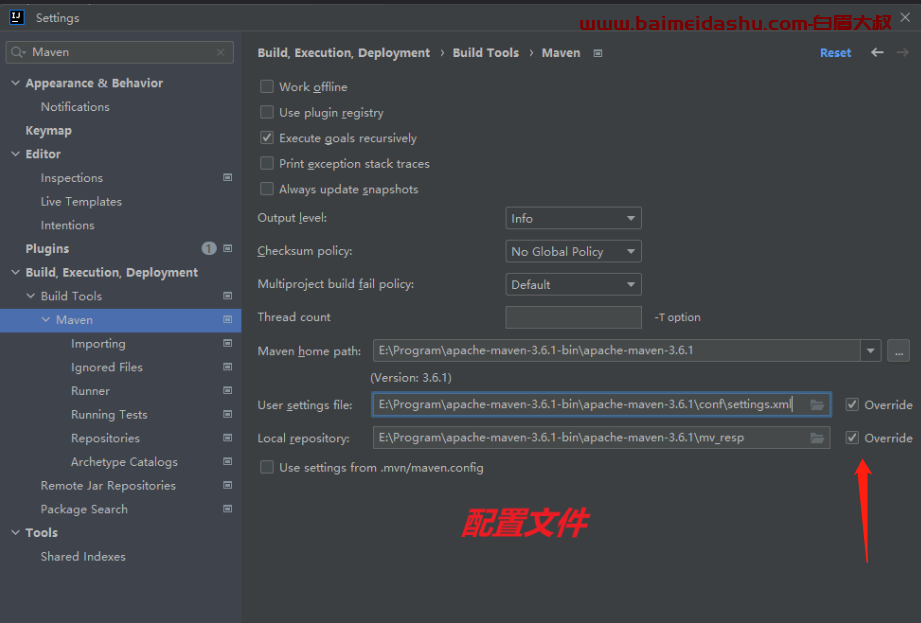Click the project-level icon beside Running Tests

pos(227,414)
